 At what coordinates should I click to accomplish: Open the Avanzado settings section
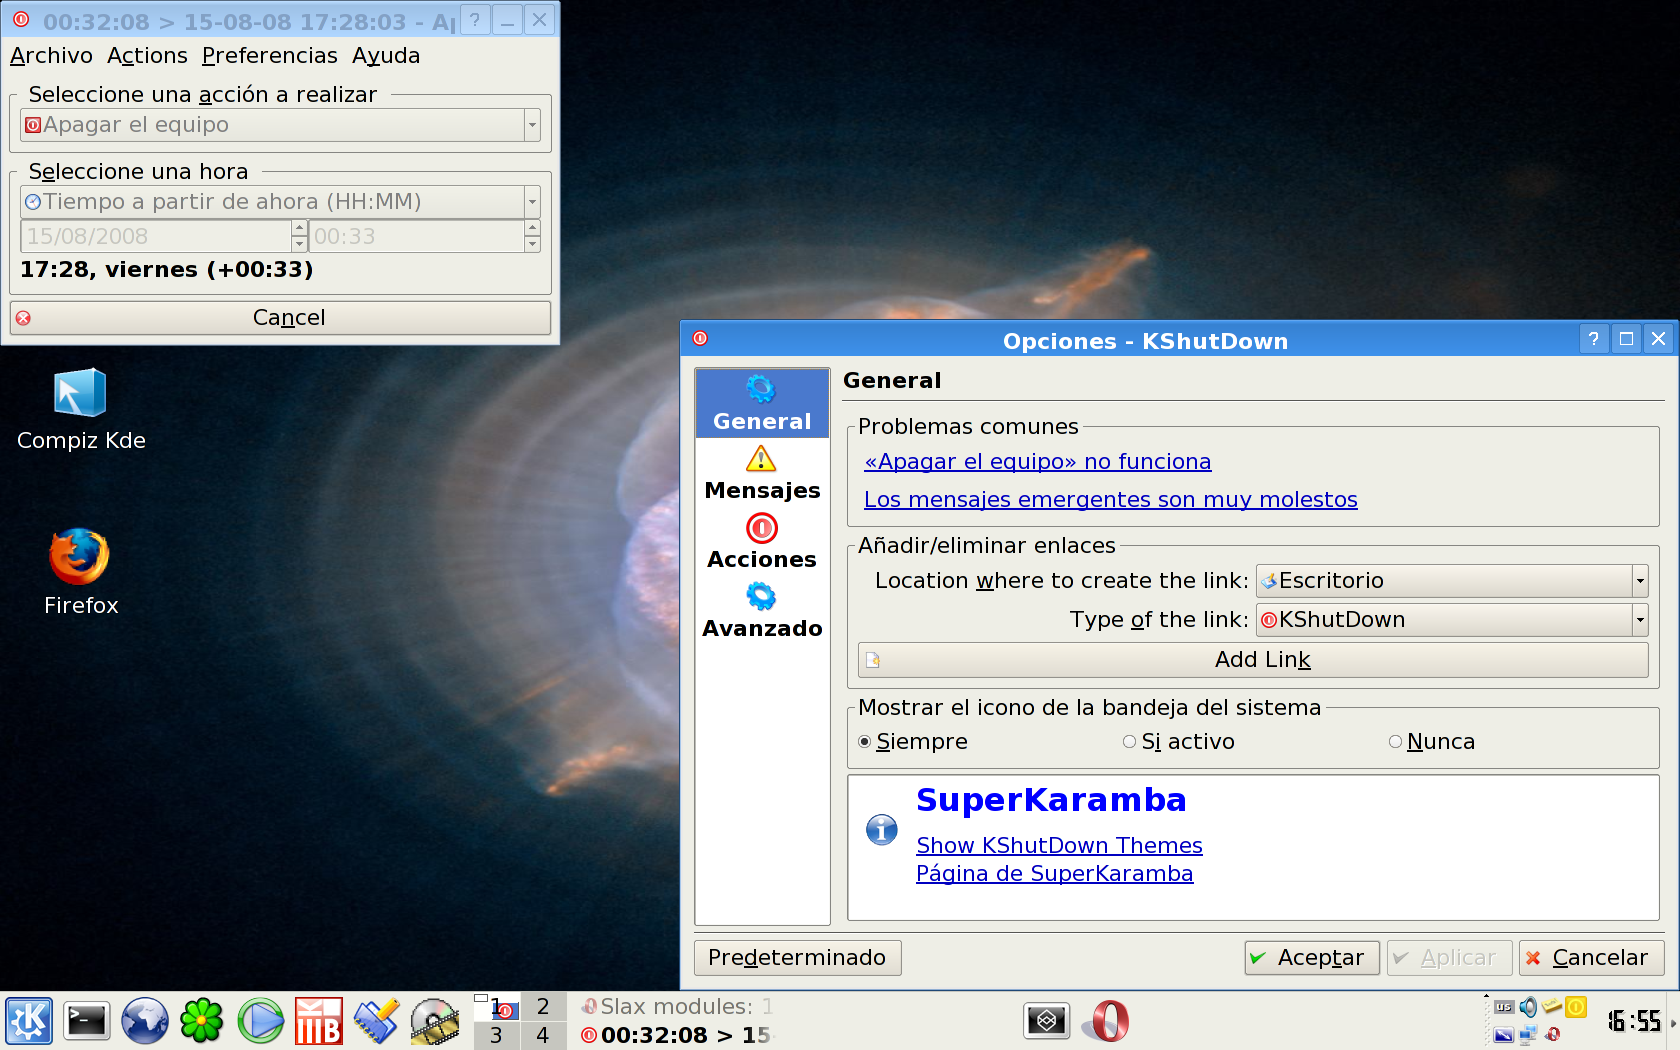(x=761, y=612)
